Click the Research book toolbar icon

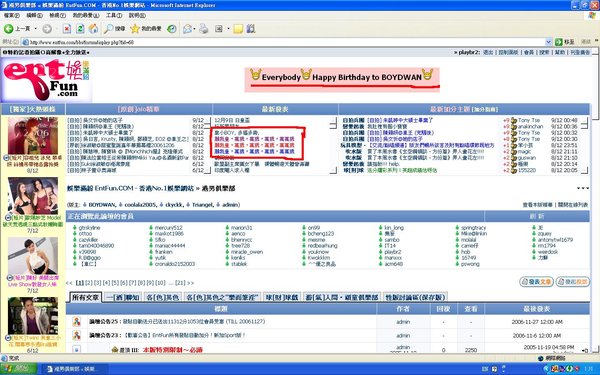coord(251,29)
